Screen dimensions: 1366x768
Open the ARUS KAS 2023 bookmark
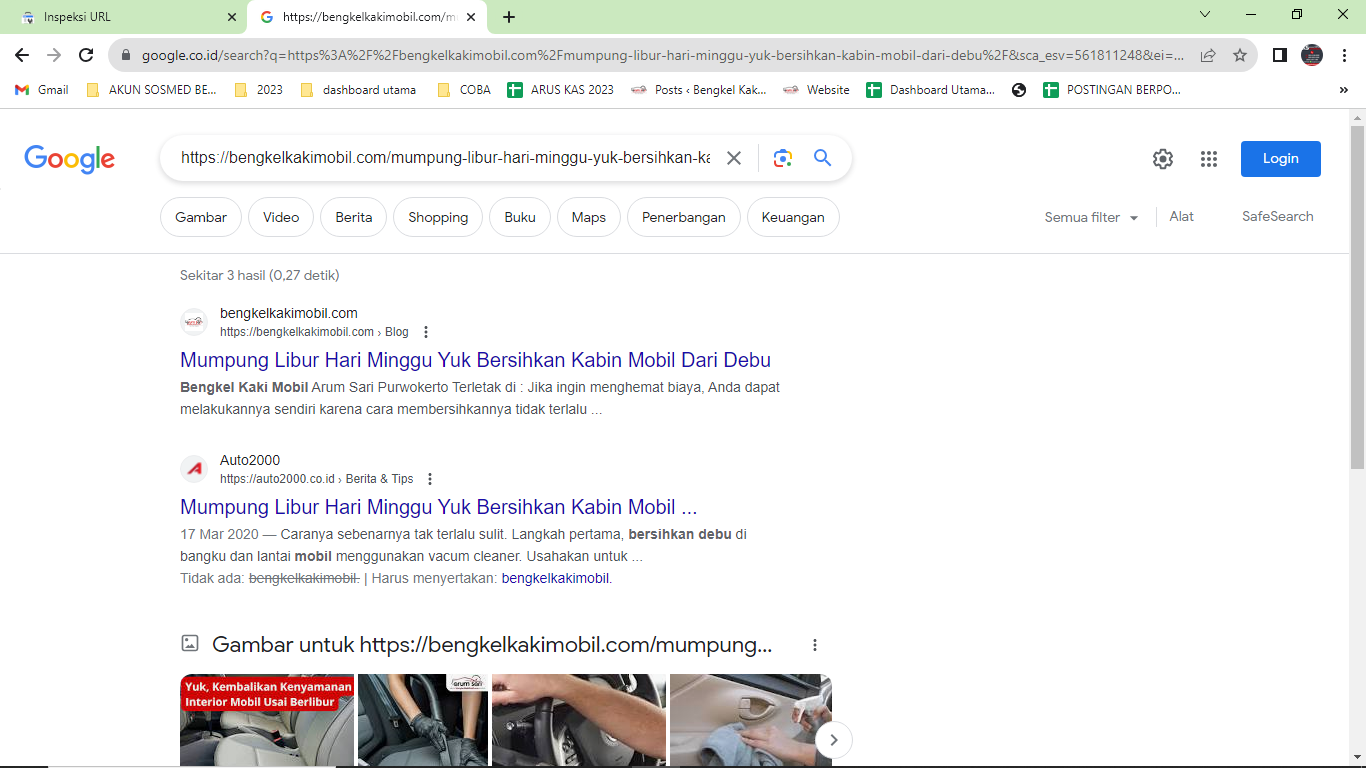click(x=561, y=90)
